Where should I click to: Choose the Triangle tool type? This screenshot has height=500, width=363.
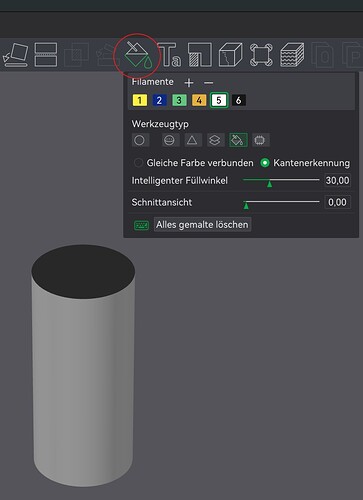click(192, 140)
